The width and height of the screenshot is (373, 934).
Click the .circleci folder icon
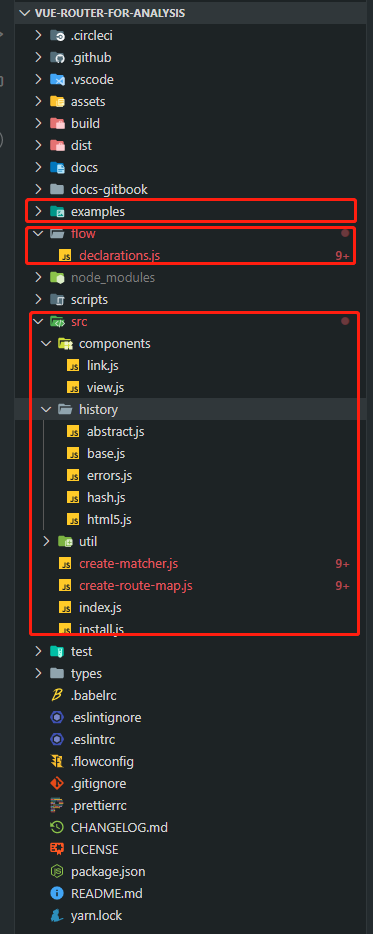click(x=57, y=36)
